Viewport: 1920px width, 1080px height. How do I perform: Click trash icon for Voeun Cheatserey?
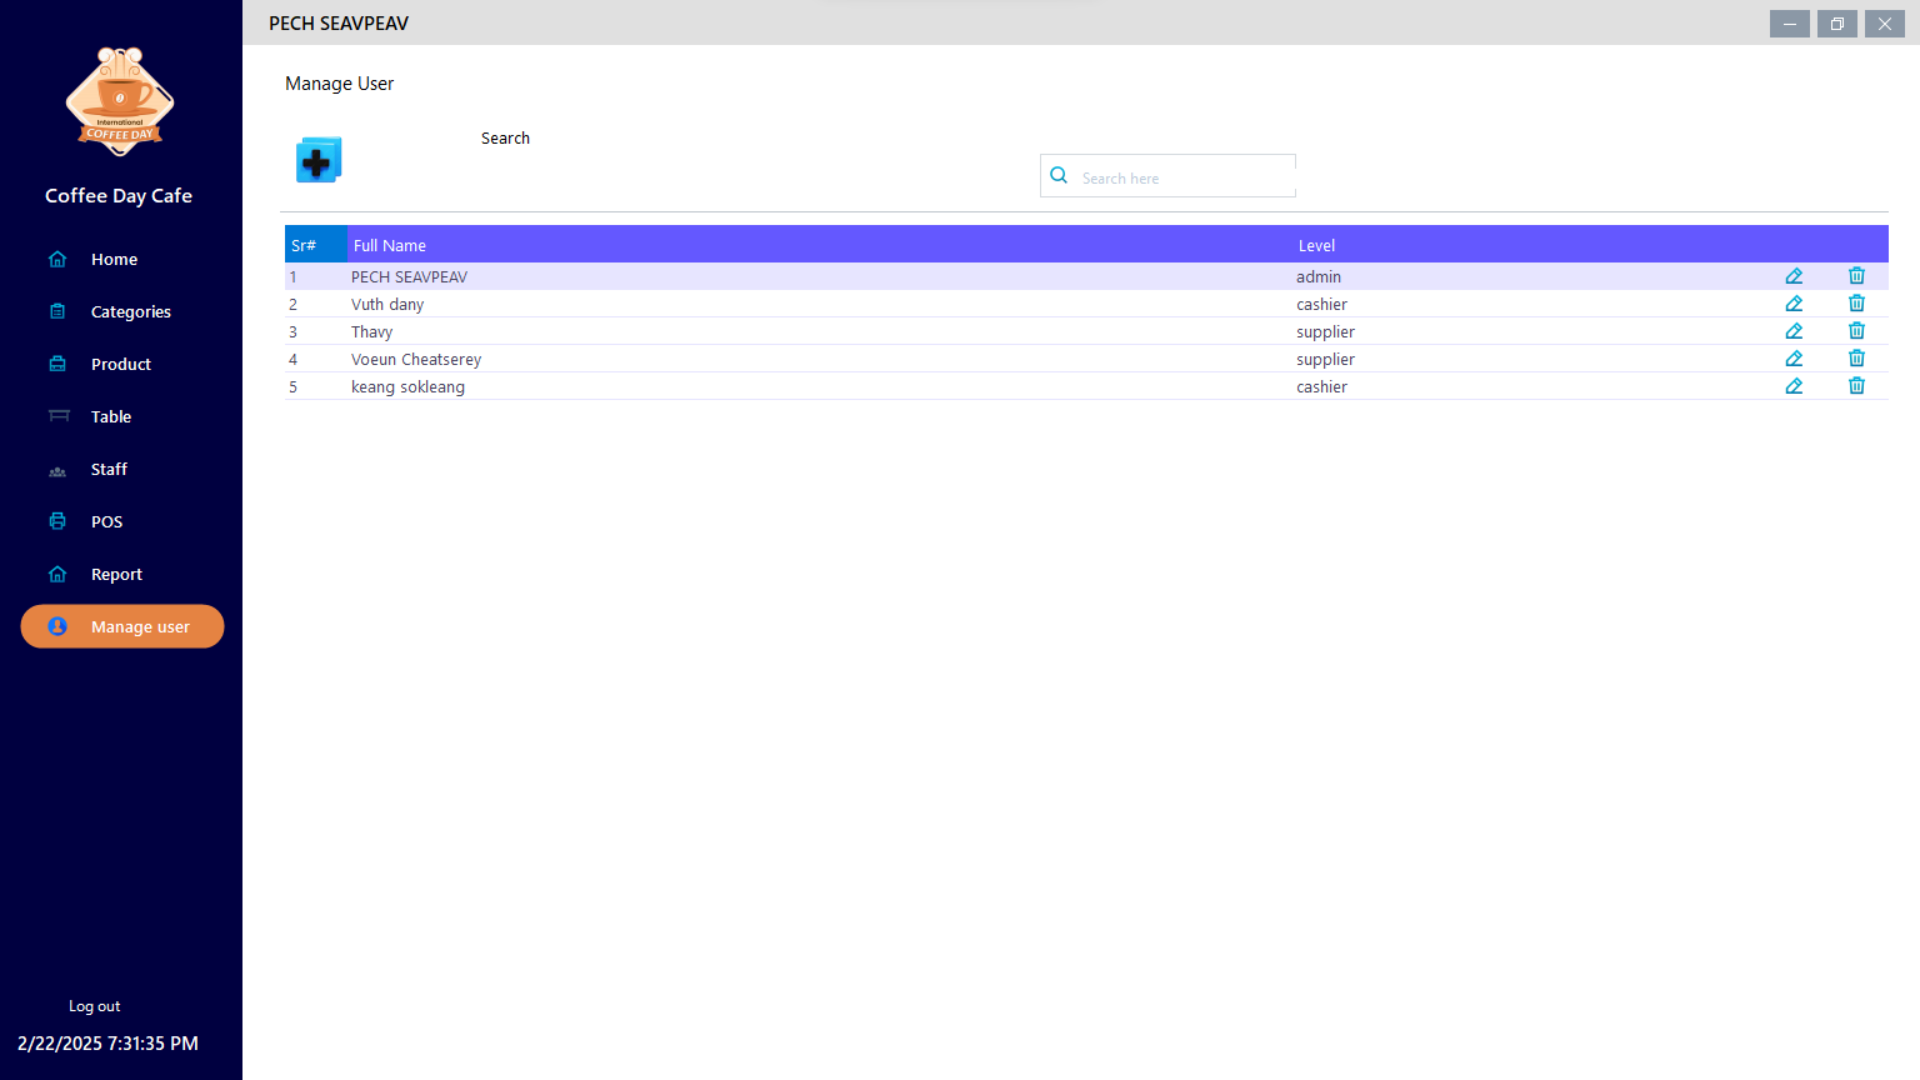pyautogui.click(x=1856, y=359)
